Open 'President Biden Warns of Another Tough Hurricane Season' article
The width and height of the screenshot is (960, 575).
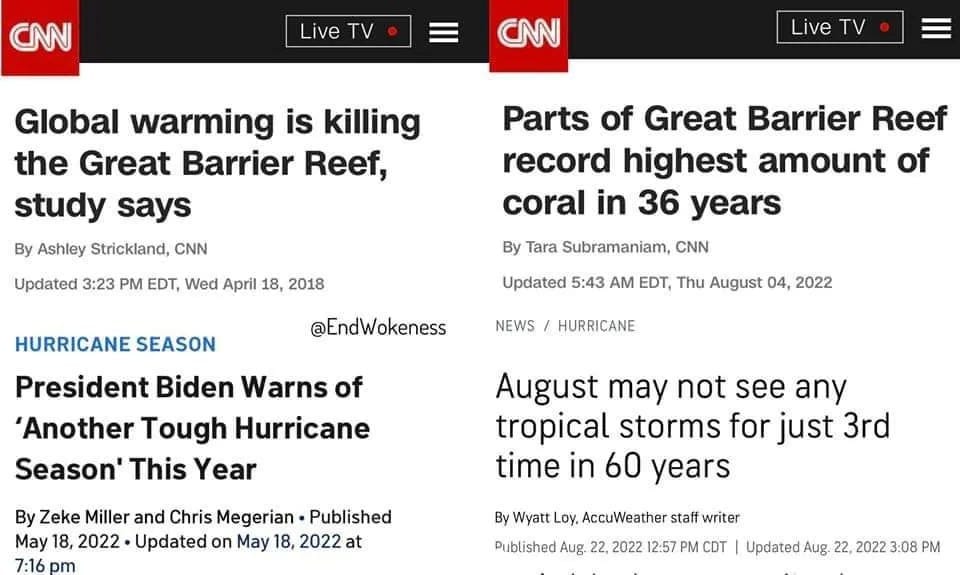click(x=192, y=428)
